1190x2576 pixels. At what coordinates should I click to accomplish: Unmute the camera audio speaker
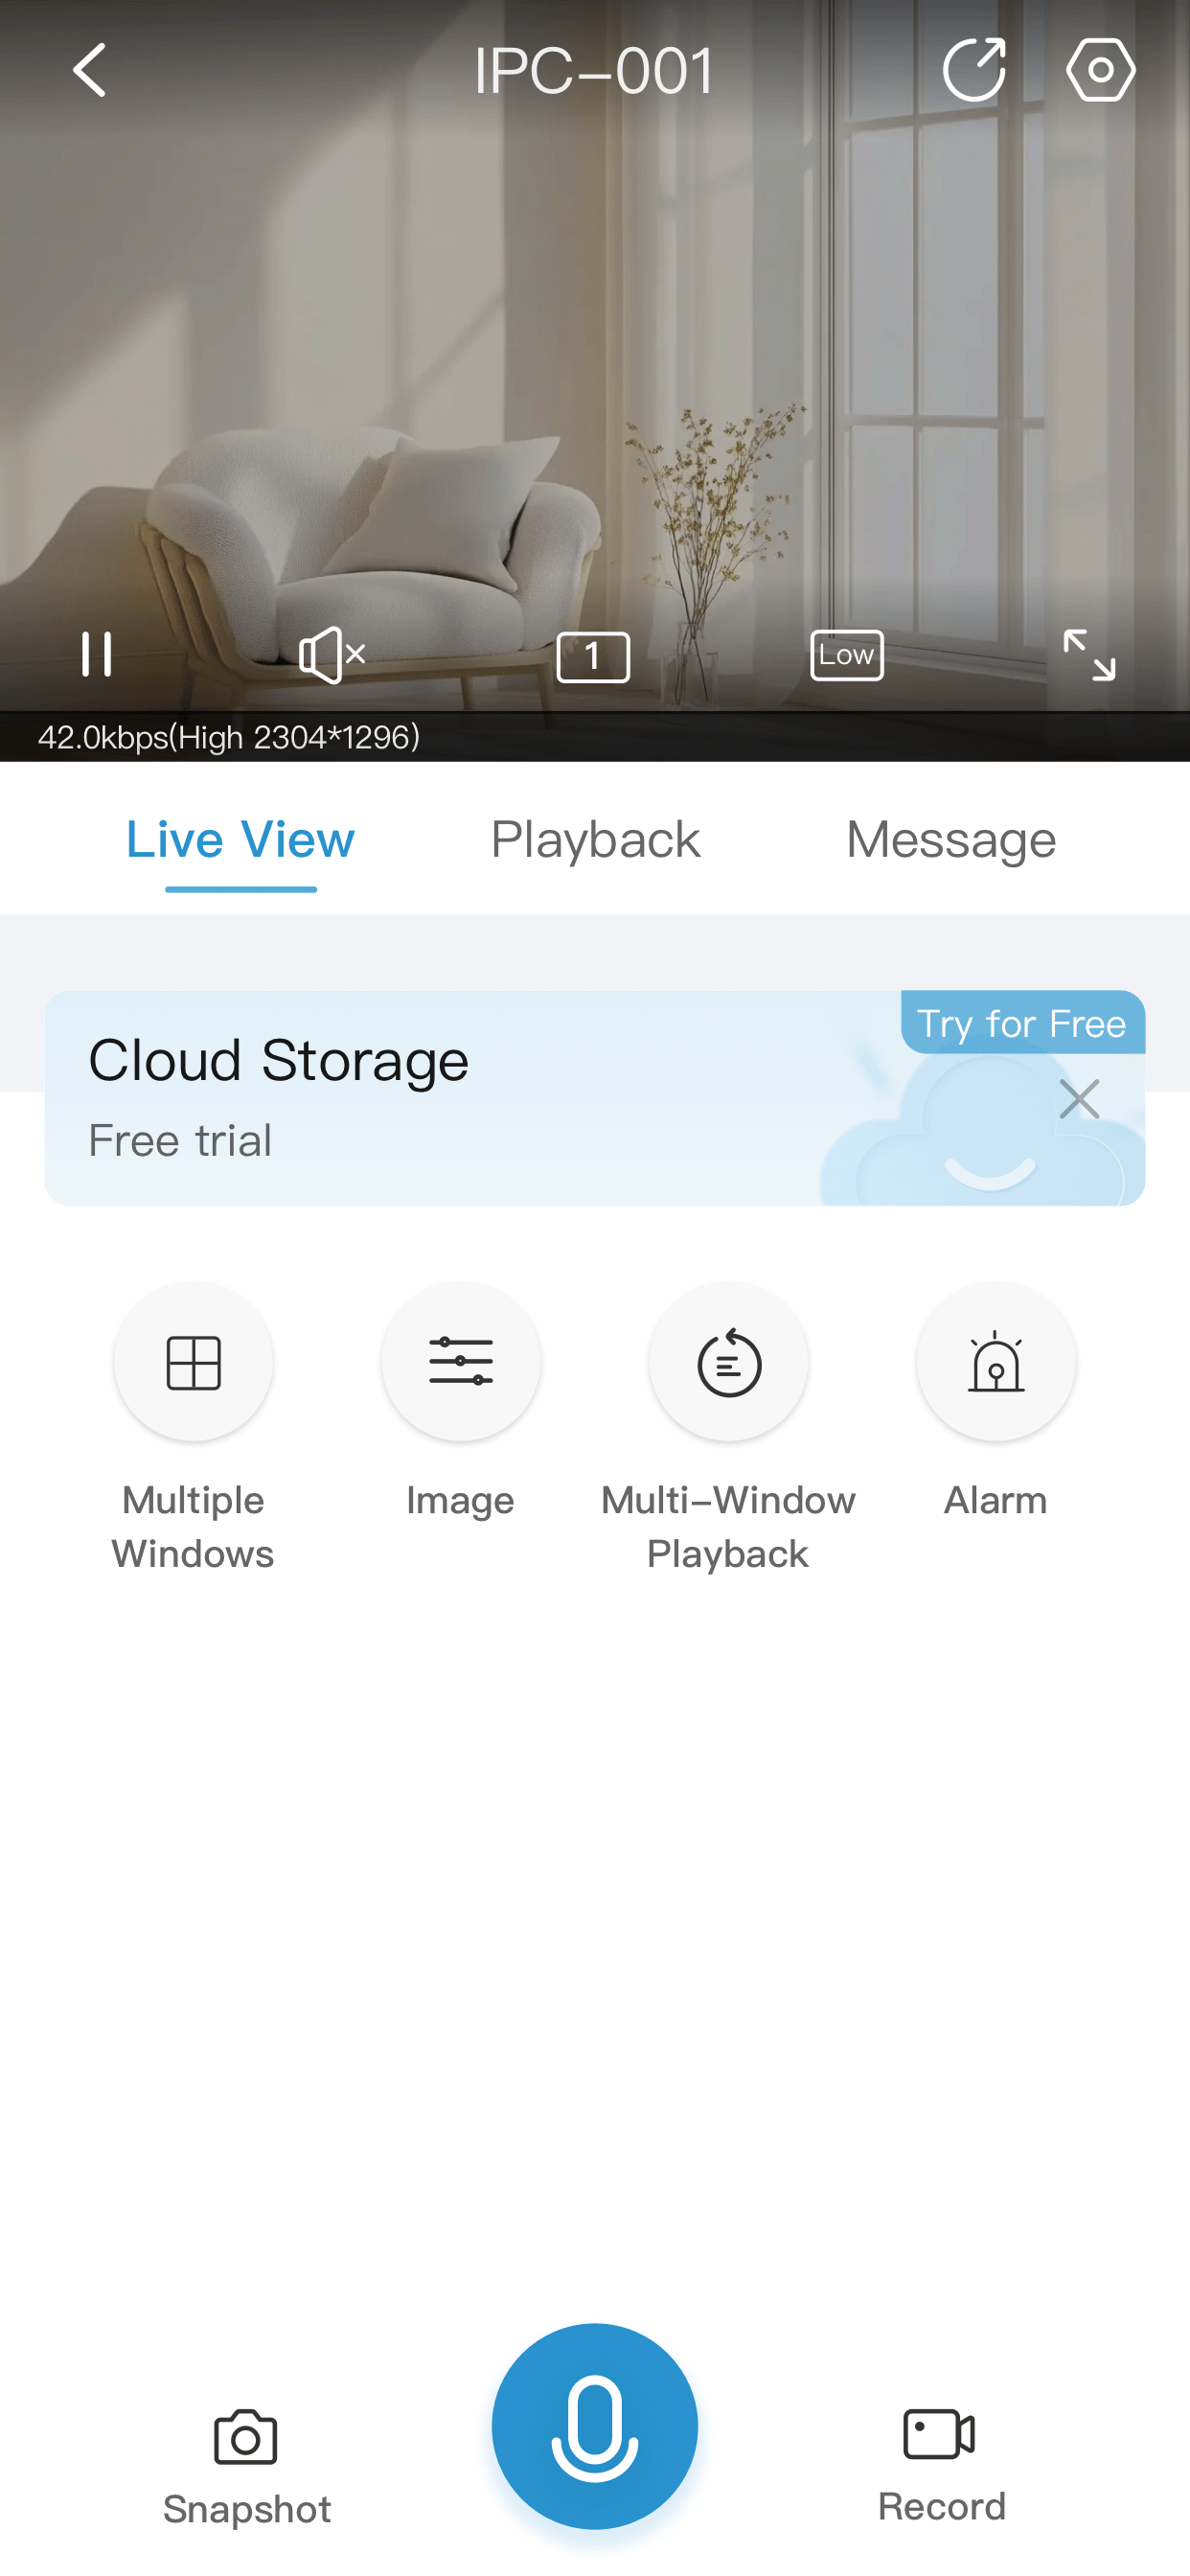[331, 655]
